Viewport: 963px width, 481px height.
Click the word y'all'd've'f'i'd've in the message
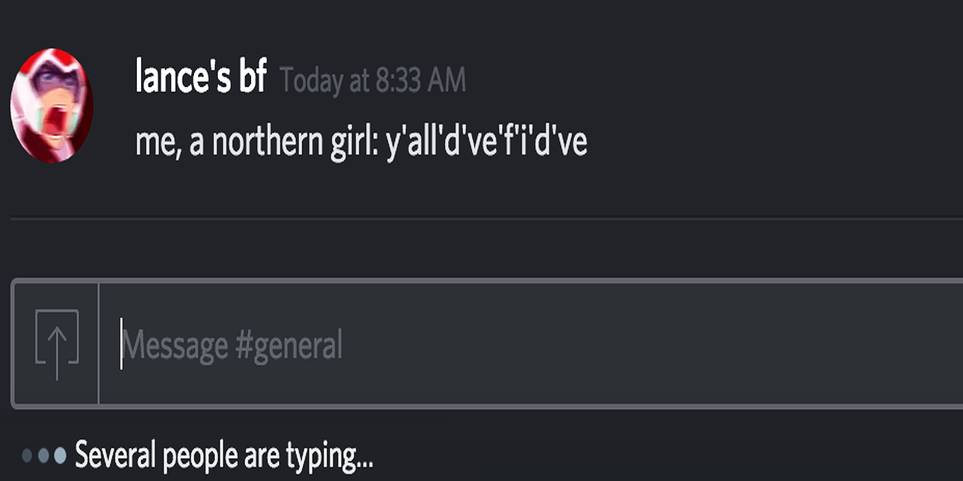coord(486,141)
